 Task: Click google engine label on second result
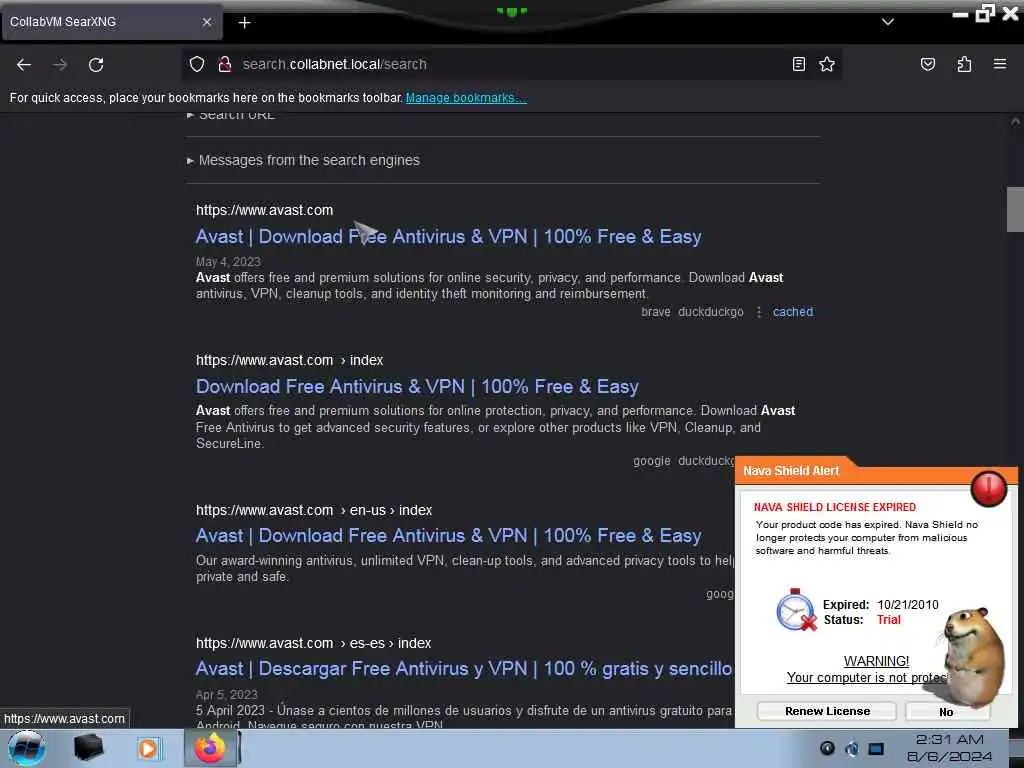[x=652, y=461]
